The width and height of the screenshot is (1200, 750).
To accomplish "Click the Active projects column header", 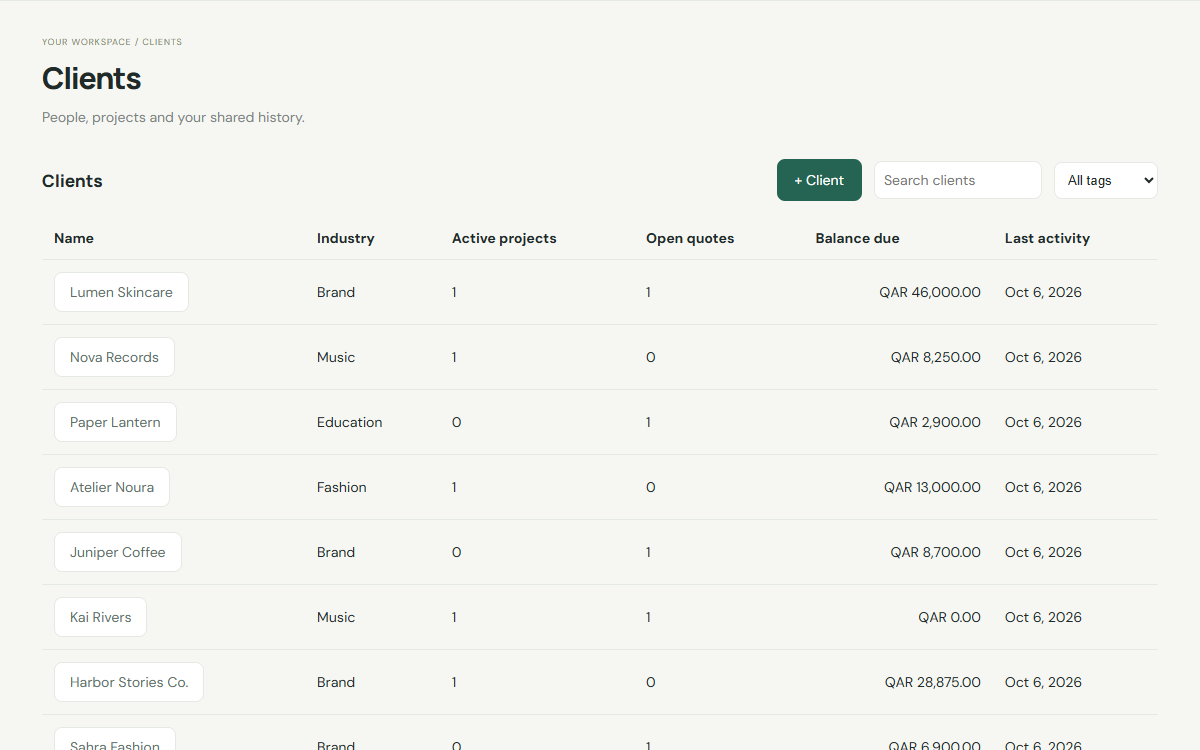I will [x=504, y=238].
